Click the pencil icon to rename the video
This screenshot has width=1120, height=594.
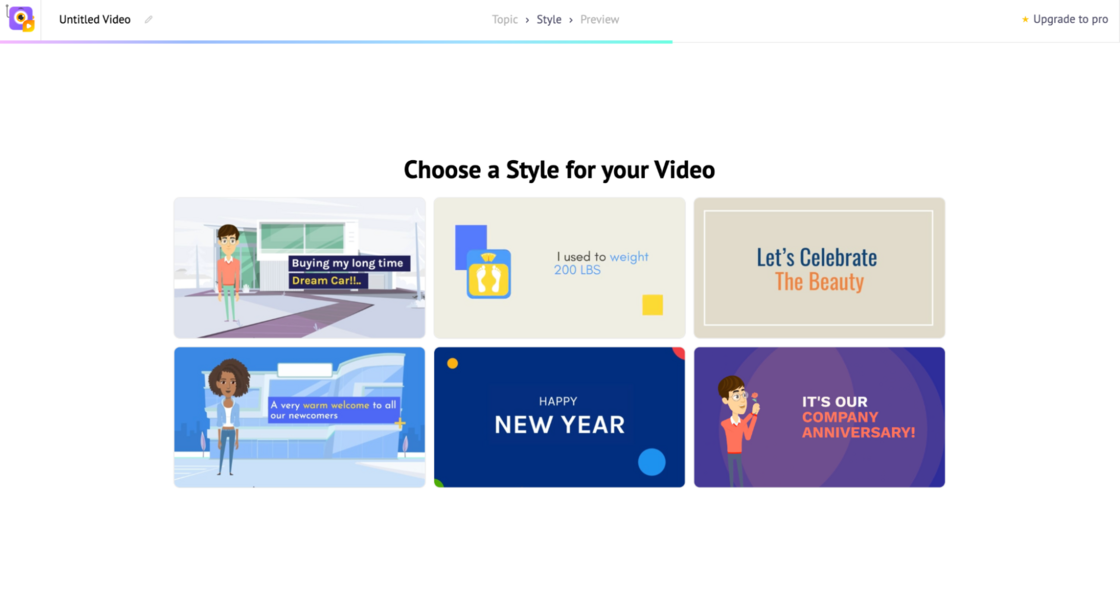tap(147, 19)
